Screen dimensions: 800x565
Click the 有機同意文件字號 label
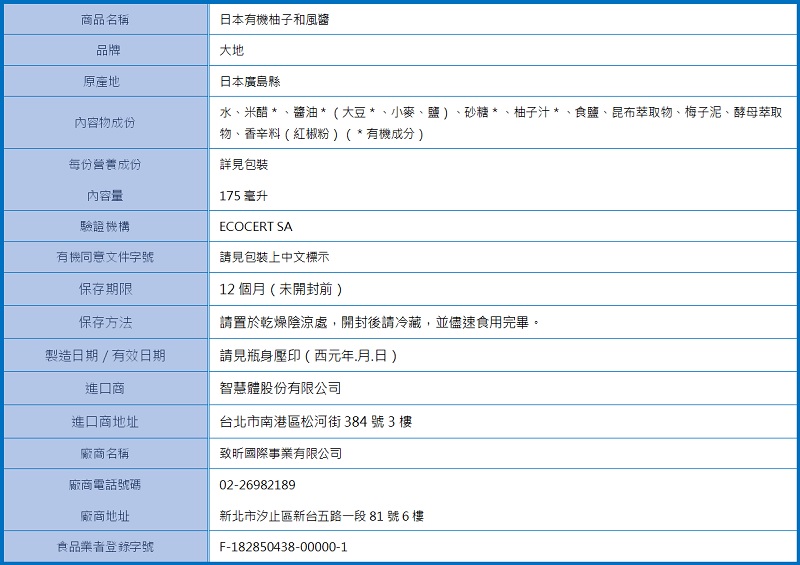coord(105,257)
